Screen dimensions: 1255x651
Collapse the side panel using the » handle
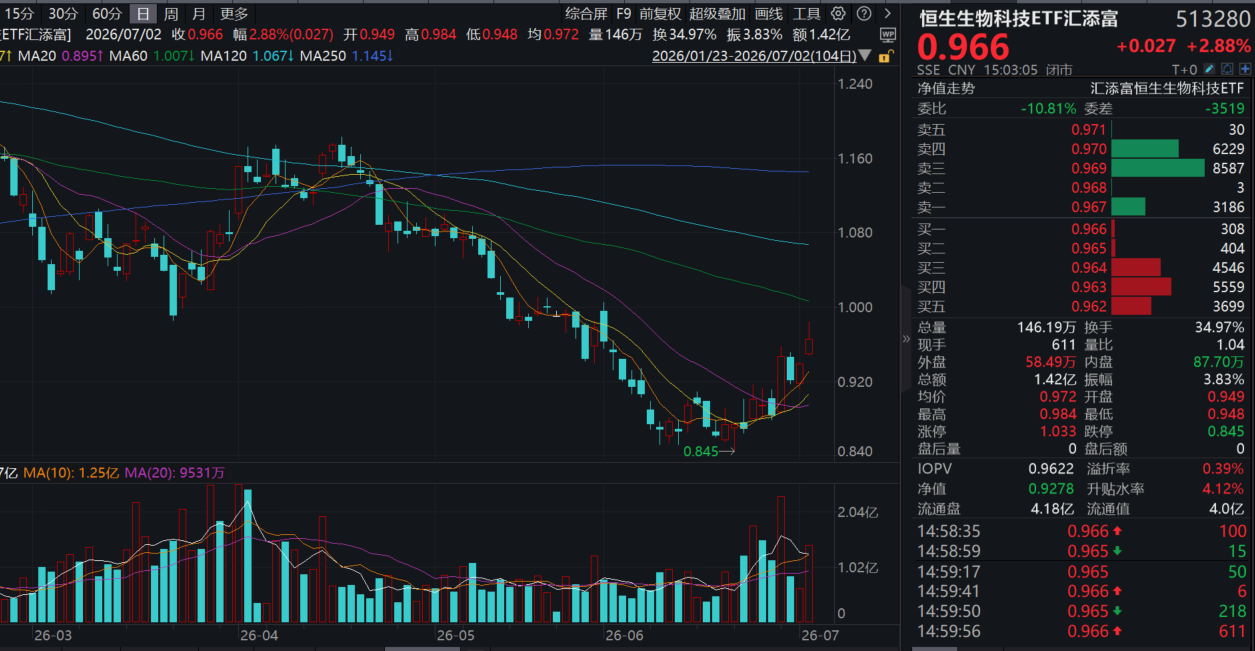(x=907, y=339)
